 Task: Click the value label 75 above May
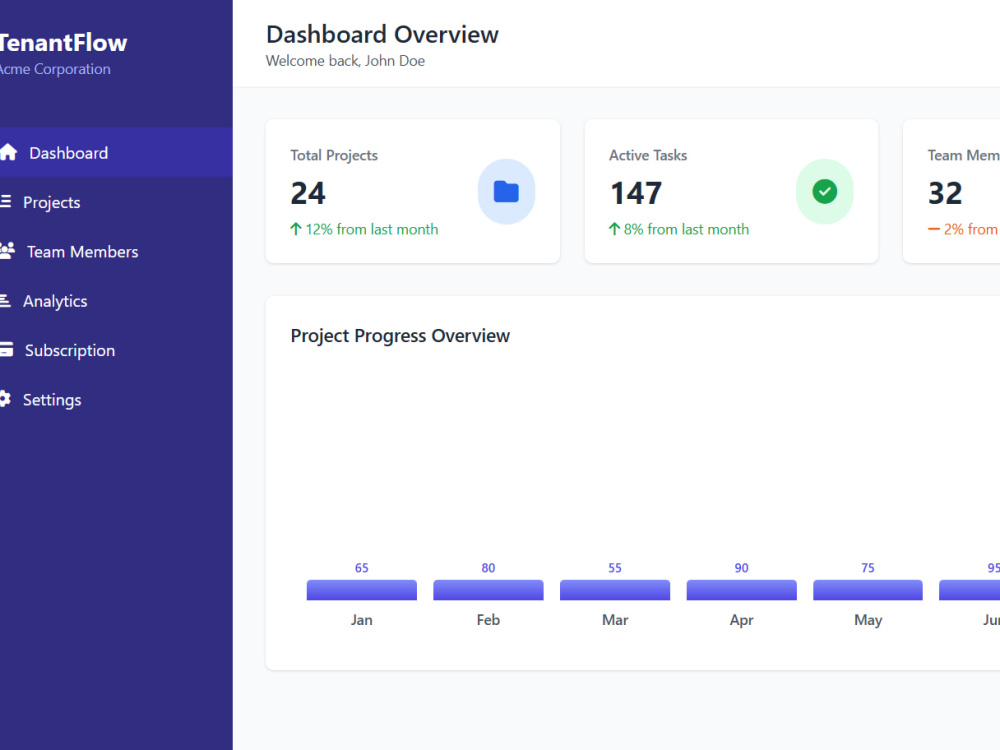click(x=868, y=568)
